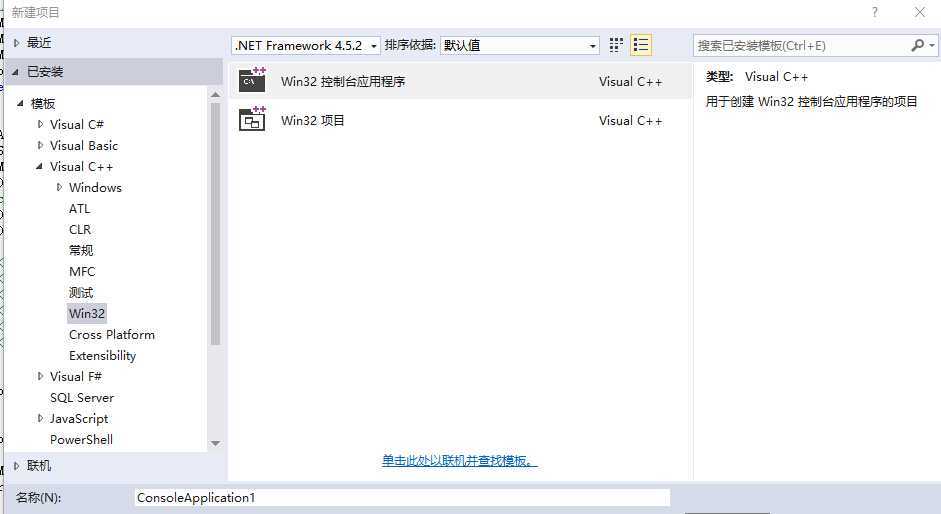
Task: Select the CLR tree item
Action: tap(80, 229)
